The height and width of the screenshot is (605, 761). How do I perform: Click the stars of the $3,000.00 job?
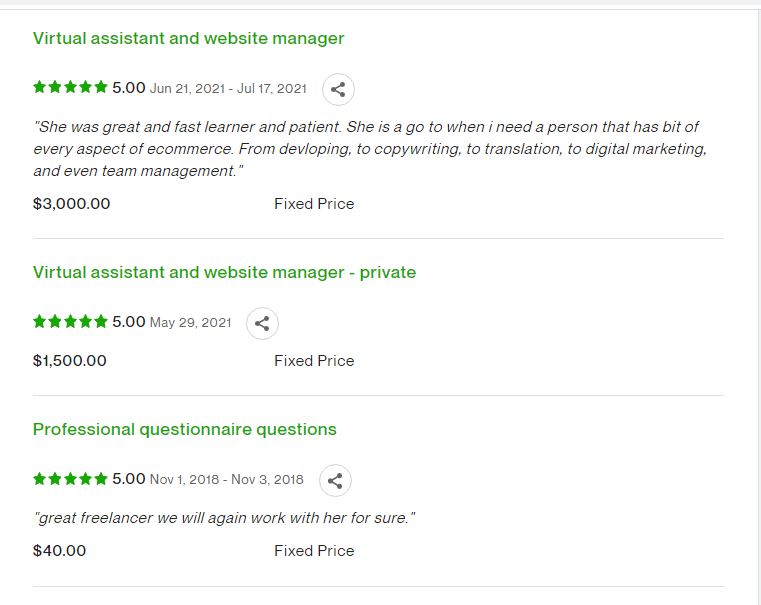tap(70, 87)
